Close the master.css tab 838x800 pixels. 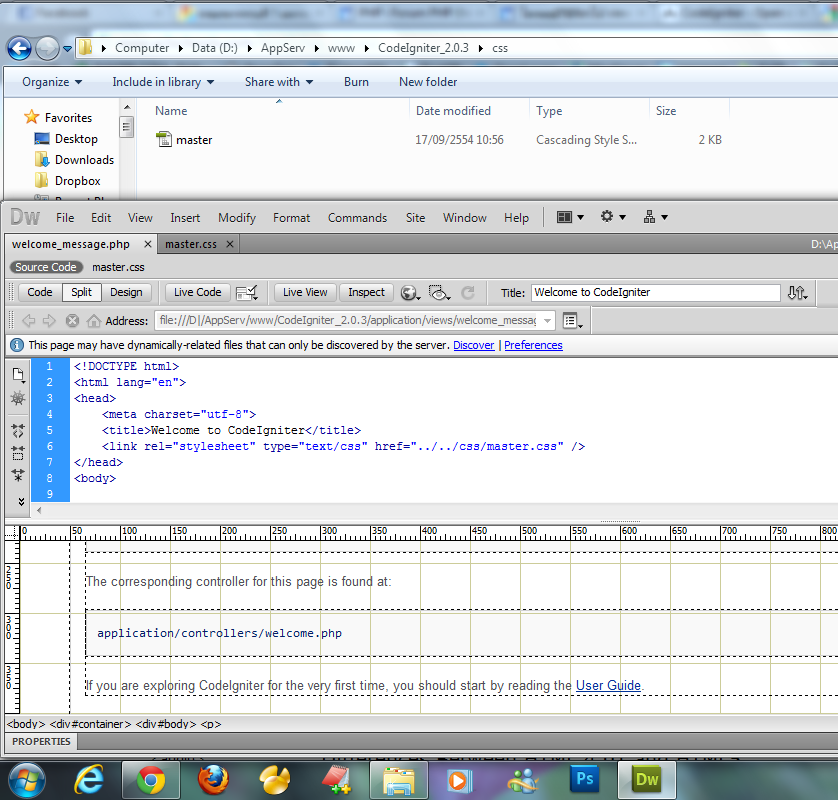(x=230, y=244)
